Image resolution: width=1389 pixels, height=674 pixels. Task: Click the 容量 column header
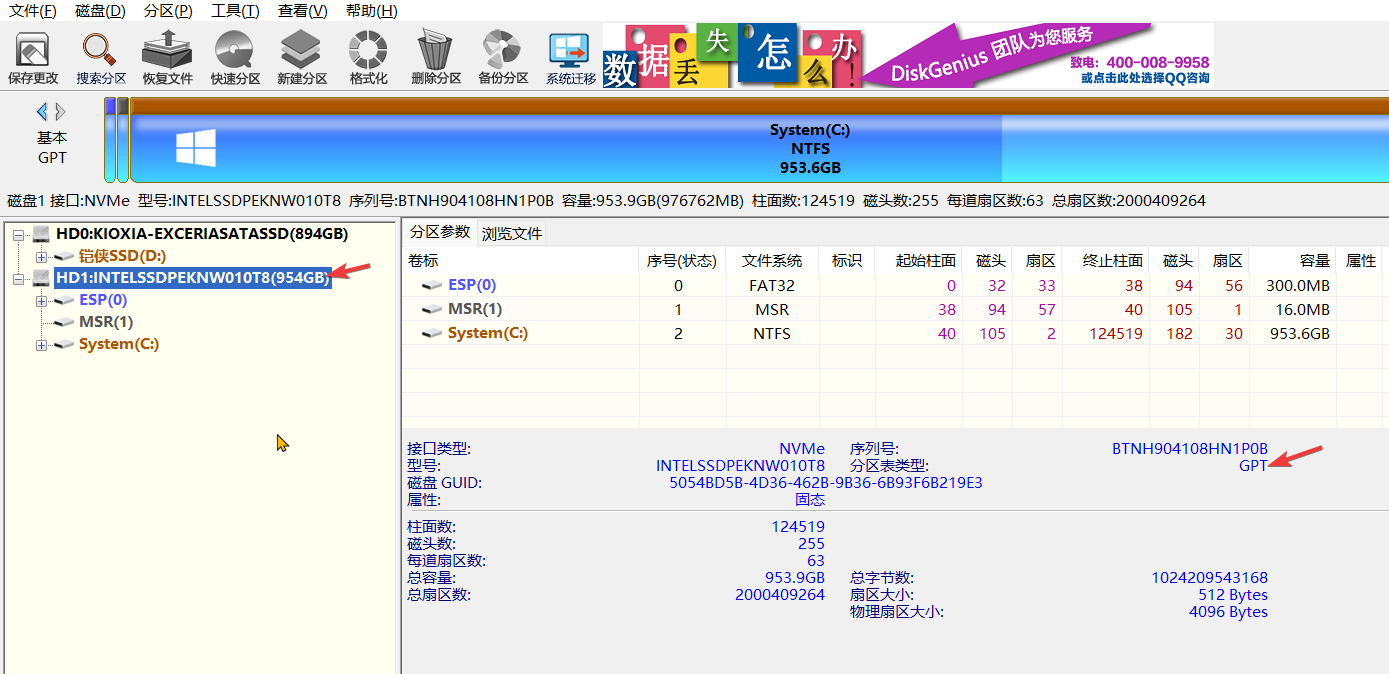[x=1292, y=261]
